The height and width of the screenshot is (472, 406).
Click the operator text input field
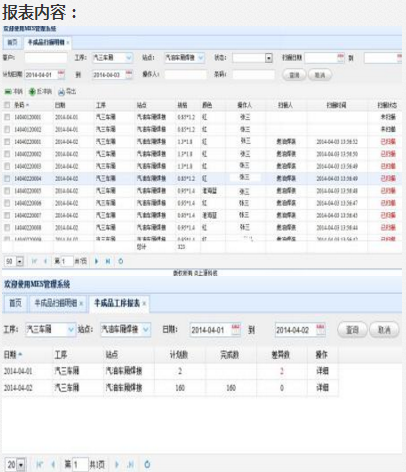185,74
